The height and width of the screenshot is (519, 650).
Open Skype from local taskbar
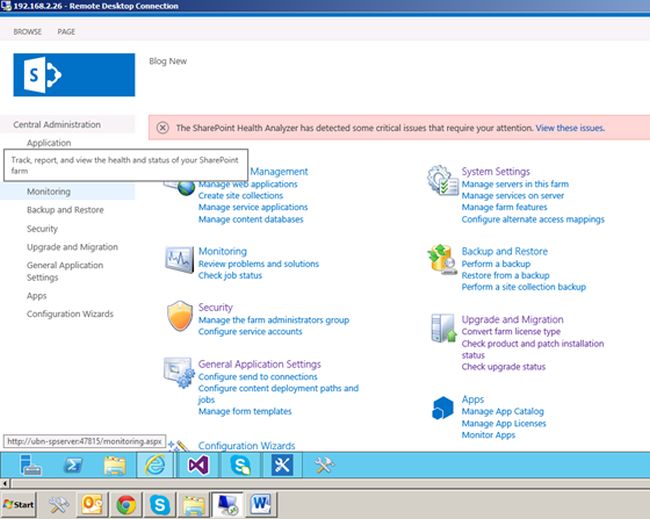[x=160, y=504]
